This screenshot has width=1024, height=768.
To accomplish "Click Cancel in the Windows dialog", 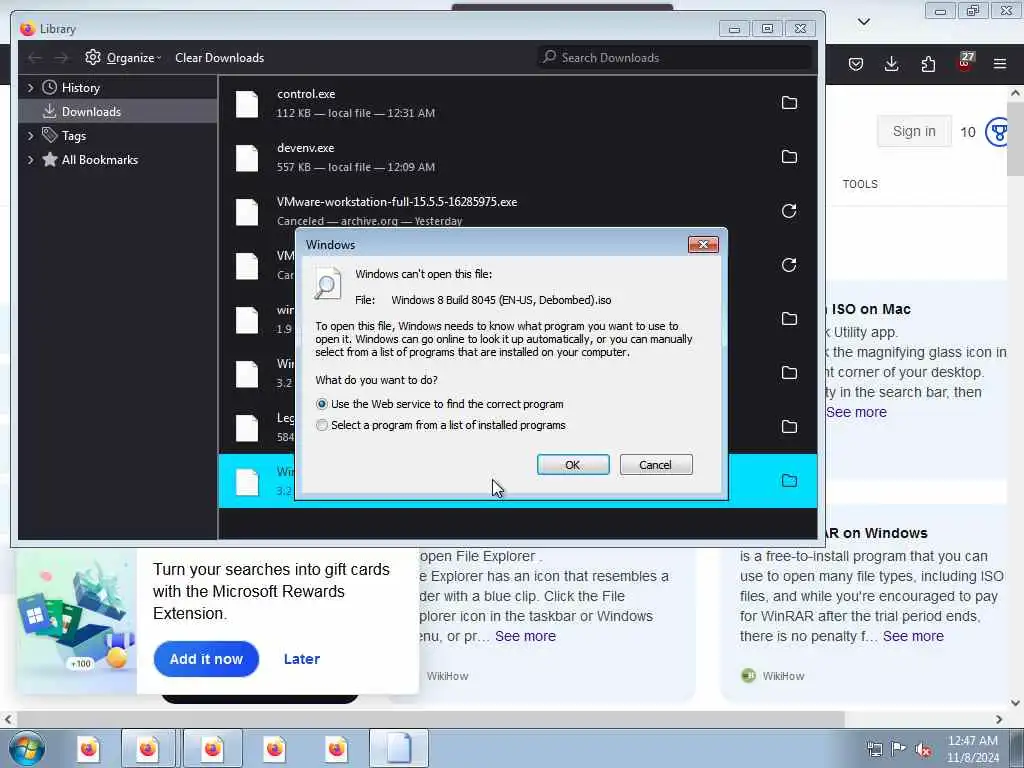I will click(x=656, y=465).
